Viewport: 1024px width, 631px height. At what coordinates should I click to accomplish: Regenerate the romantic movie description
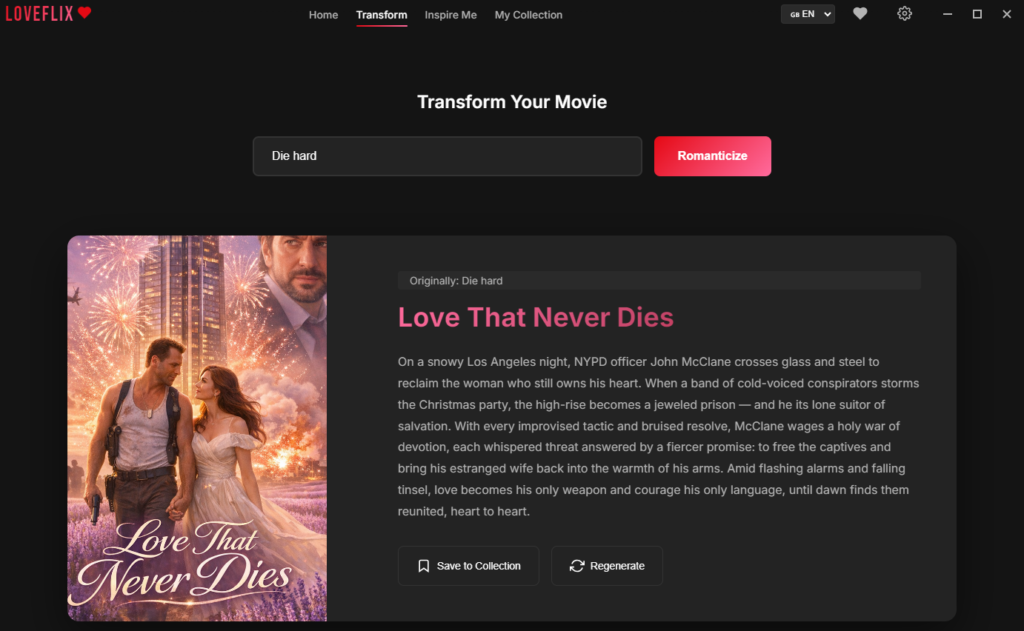pyautogui.click(x=607, y=566)
